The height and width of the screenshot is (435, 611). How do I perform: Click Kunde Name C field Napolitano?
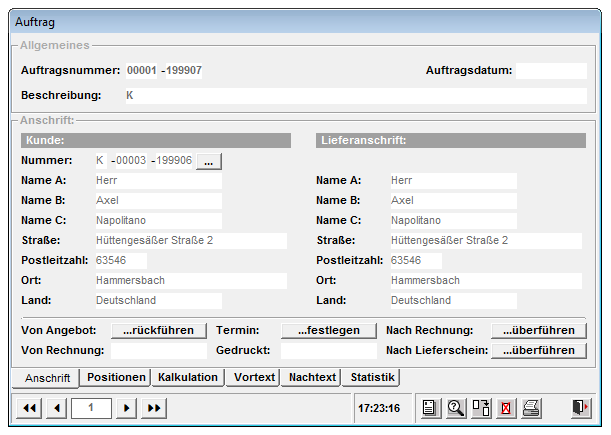[159, 221]
